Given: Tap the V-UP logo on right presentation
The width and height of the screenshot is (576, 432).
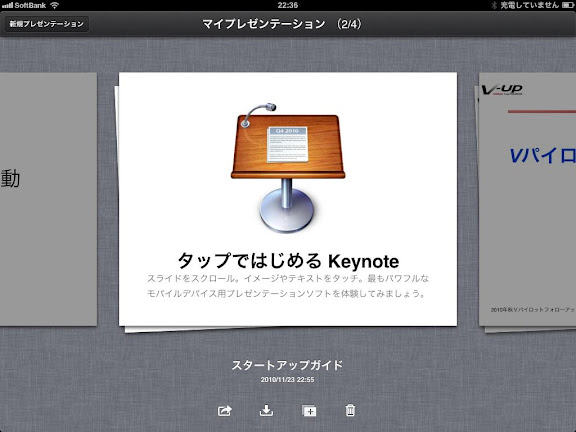Looking at the screenshot, I should (502, 90).
